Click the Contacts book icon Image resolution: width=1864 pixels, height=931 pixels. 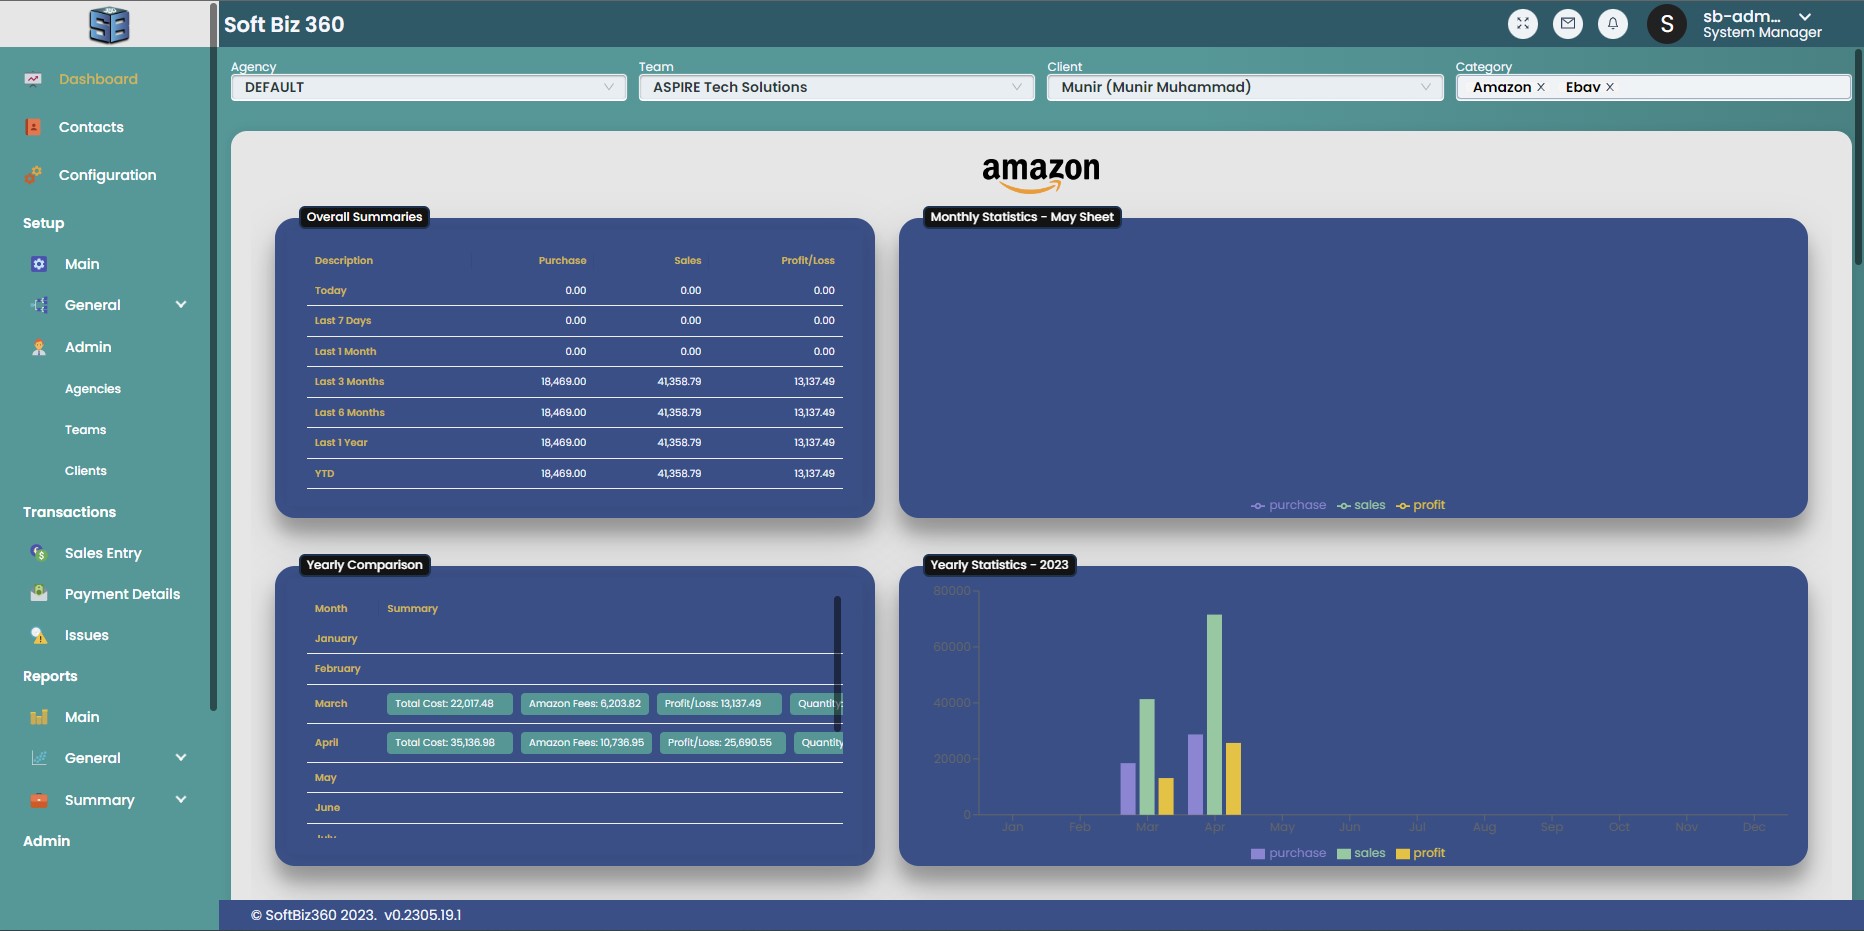tap(33, 127)
